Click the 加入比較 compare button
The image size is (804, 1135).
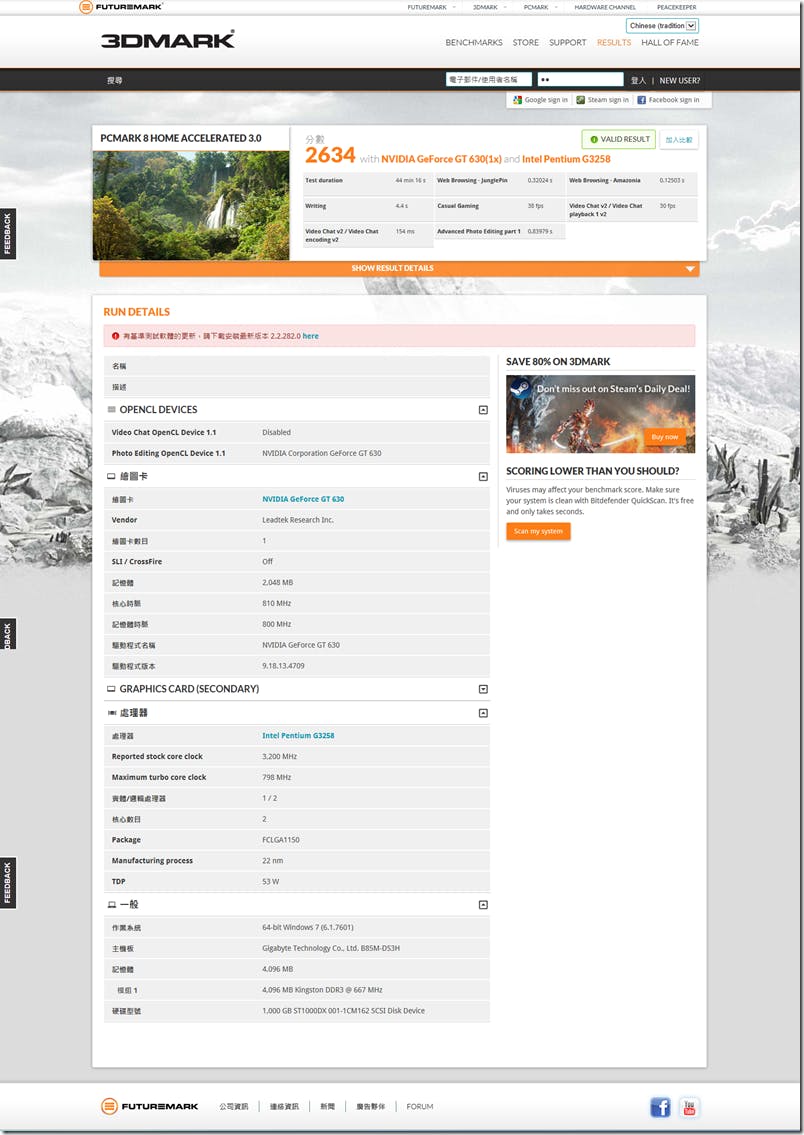coord(679,140)
